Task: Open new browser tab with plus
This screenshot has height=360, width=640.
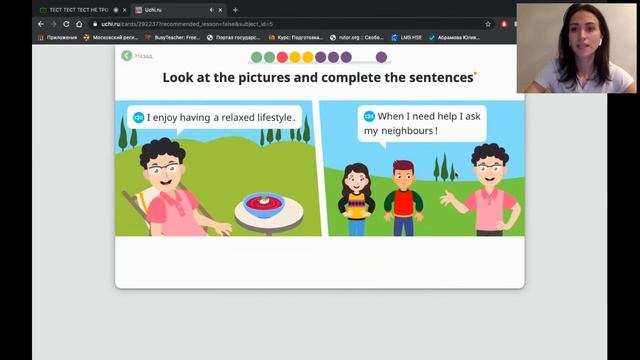Action: pos(235,10)
